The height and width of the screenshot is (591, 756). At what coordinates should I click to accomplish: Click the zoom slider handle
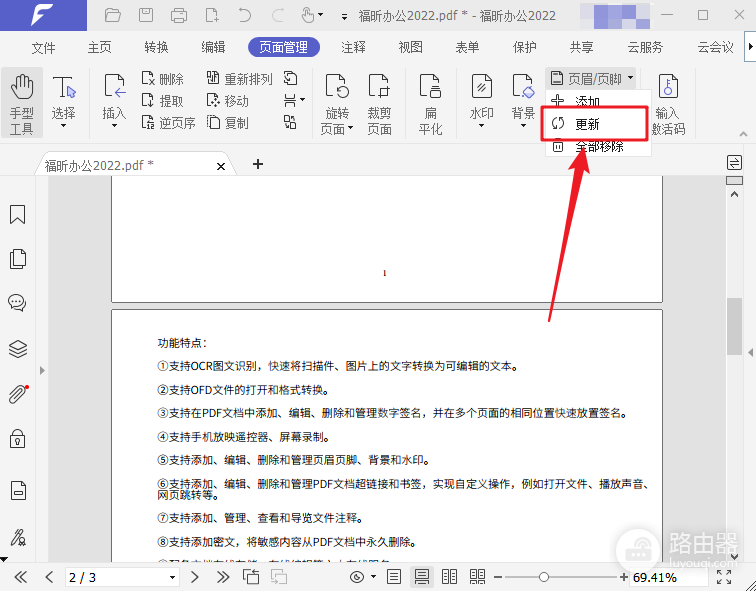(x=544, y=577)
